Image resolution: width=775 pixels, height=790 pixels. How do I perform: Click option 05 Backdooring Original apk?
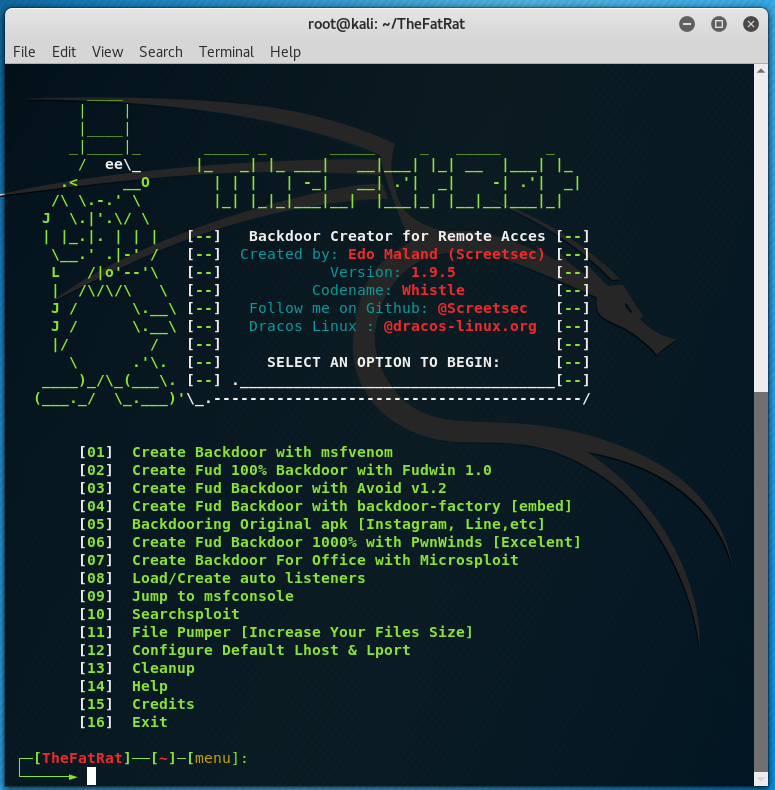point(338,524)
